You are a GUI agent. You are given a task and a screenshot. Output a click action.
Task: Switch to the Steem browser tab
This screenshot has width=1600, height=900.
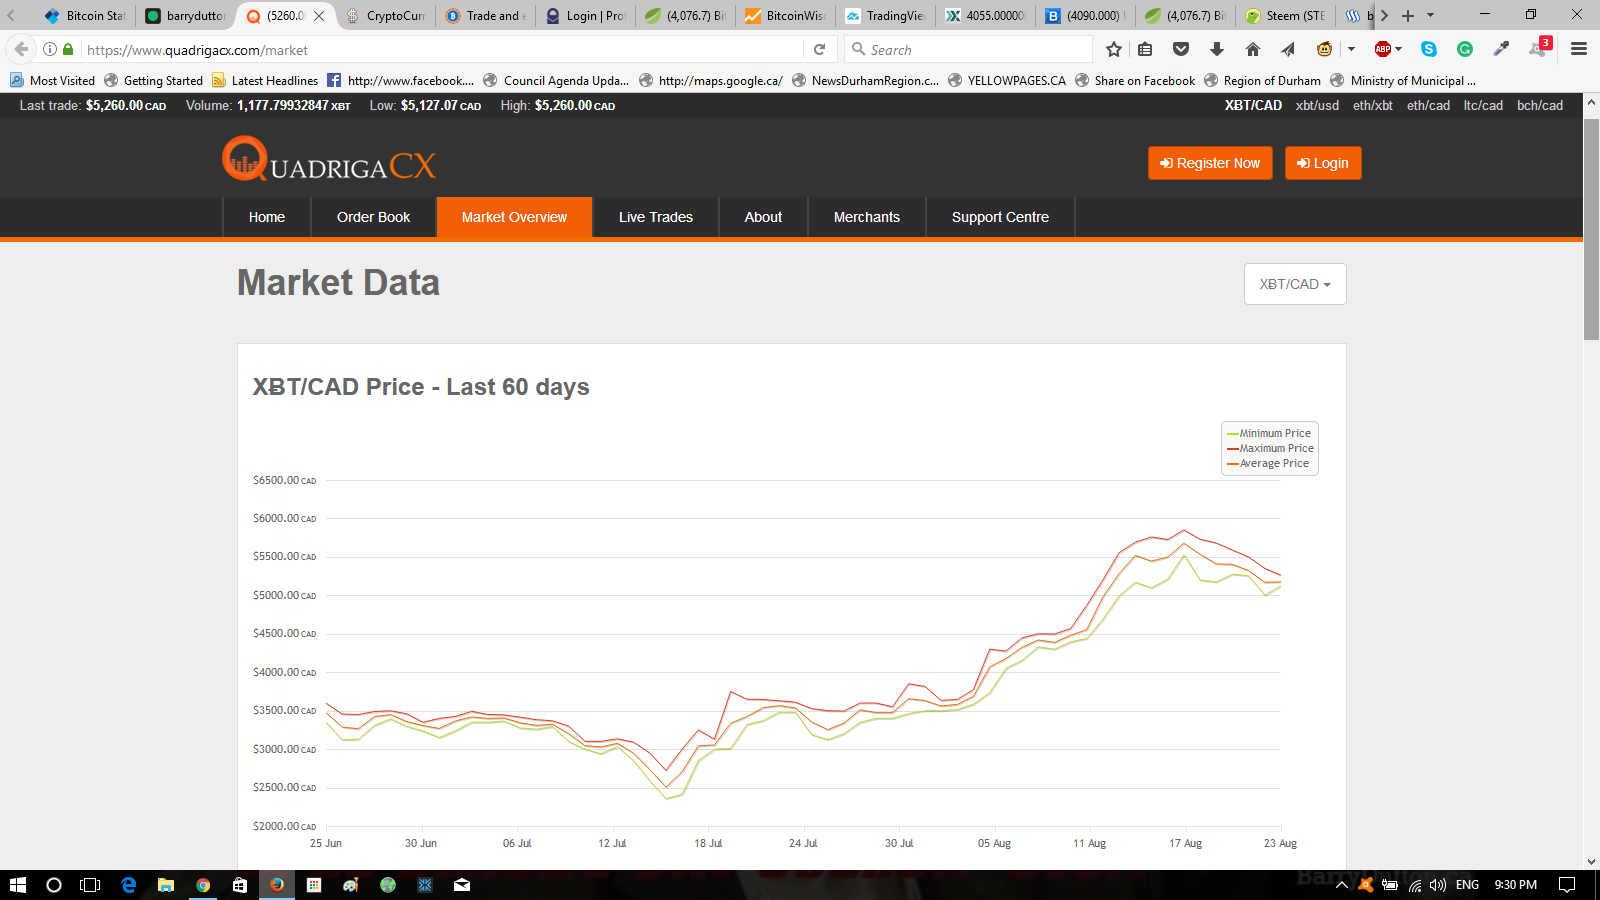[1286, 15]
